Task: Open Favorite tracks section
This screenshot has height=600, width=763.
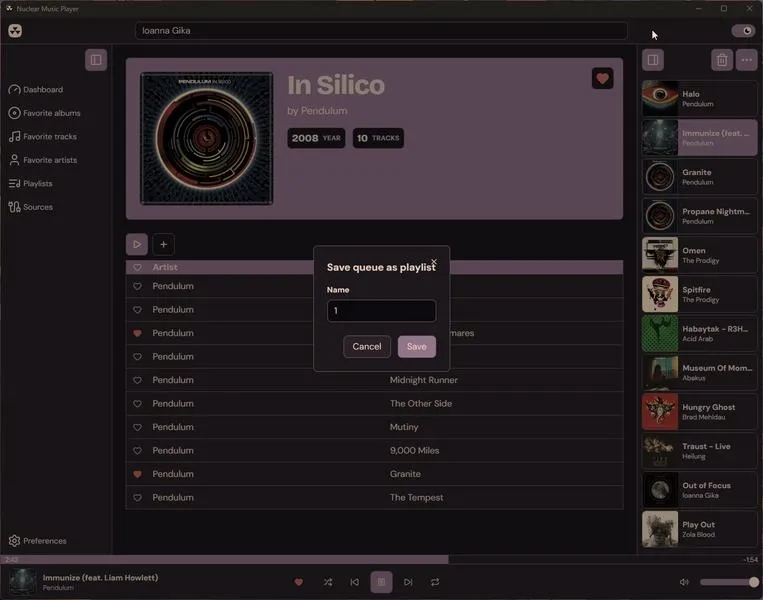Action: 42,137
